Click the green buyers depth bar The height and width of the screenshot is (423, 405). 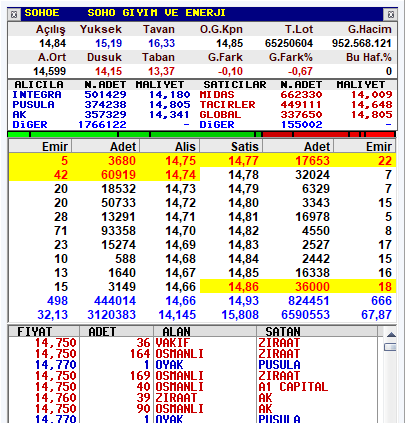point(135,134)
